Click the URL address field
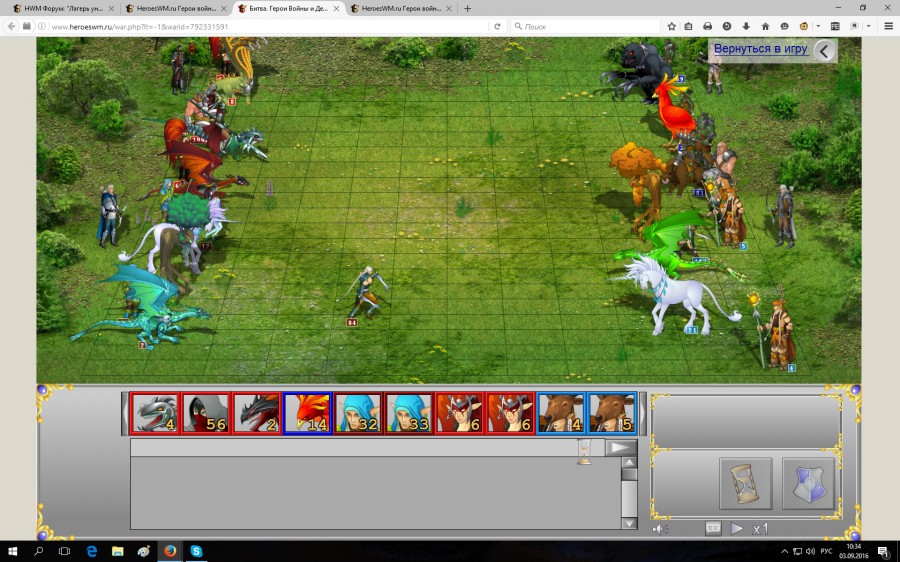The height and width of the screenshot is (562, 900). 267,26
